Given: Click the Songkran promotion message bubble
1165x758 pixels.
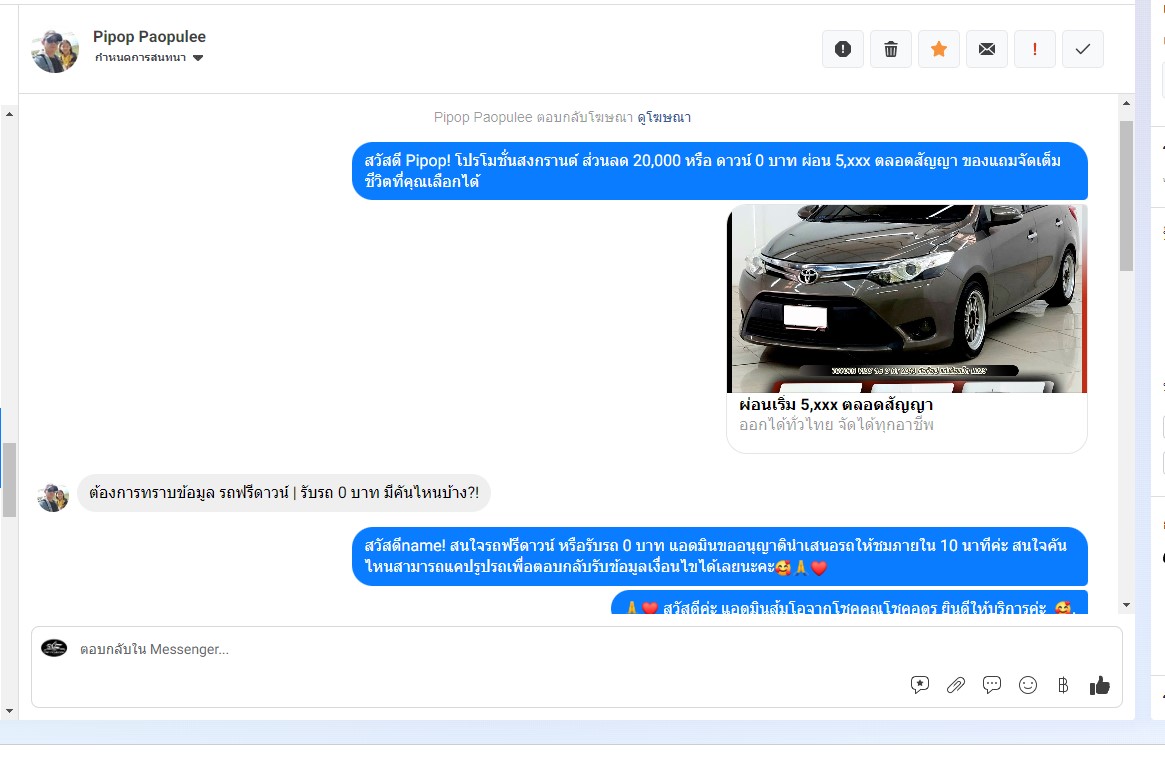Looking at the screenshot, I should [x=719, y=171].
